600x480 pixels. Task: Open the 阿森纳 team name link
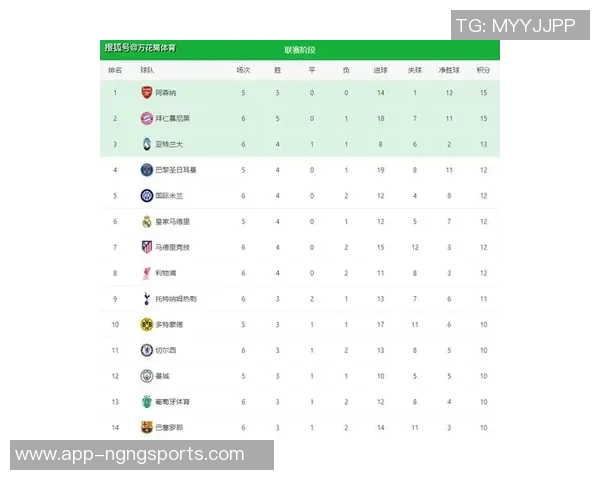(166, 93)
